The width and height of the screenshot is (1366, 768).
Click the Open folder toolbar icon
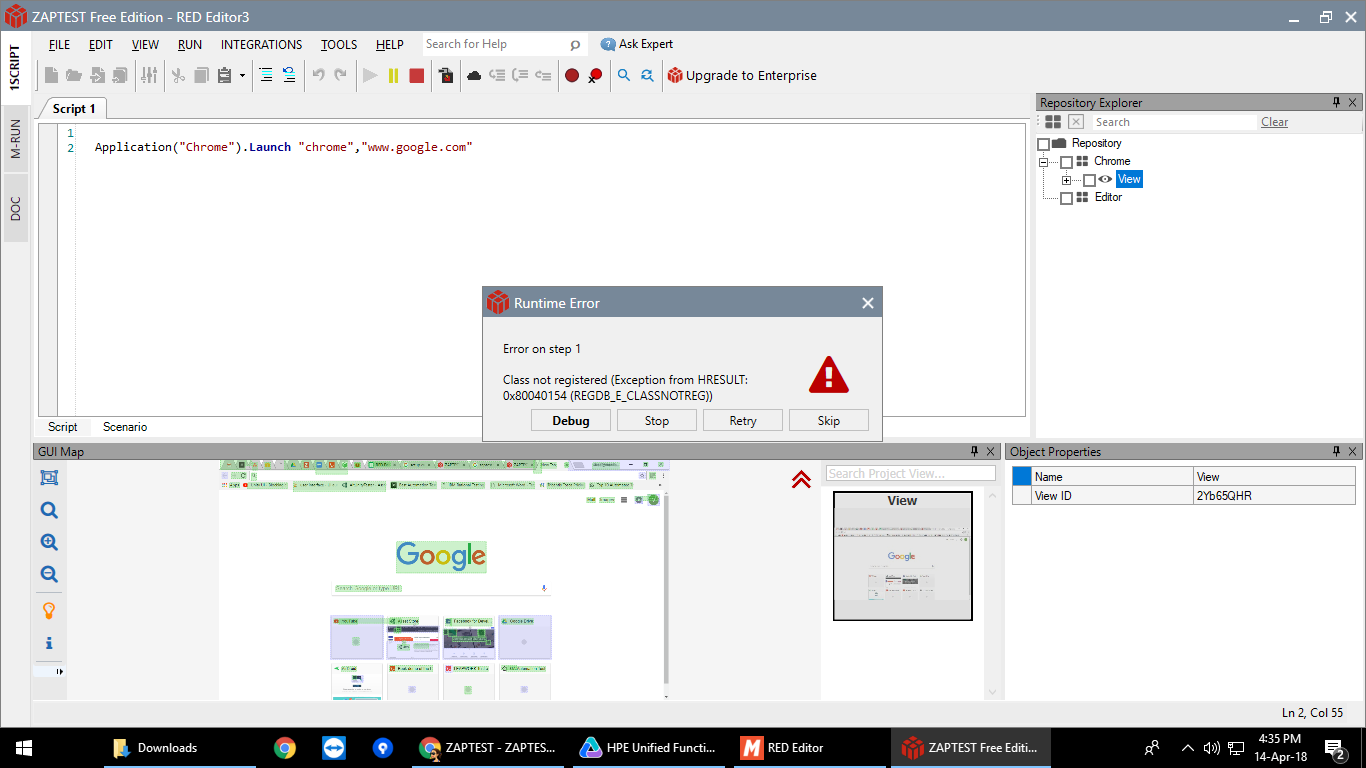pos(74,75)
